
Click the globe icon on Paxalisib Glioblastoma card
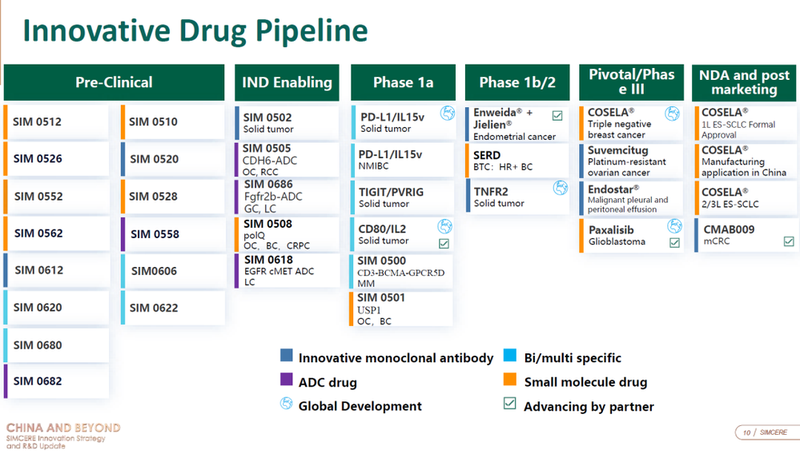coord(676,227)
